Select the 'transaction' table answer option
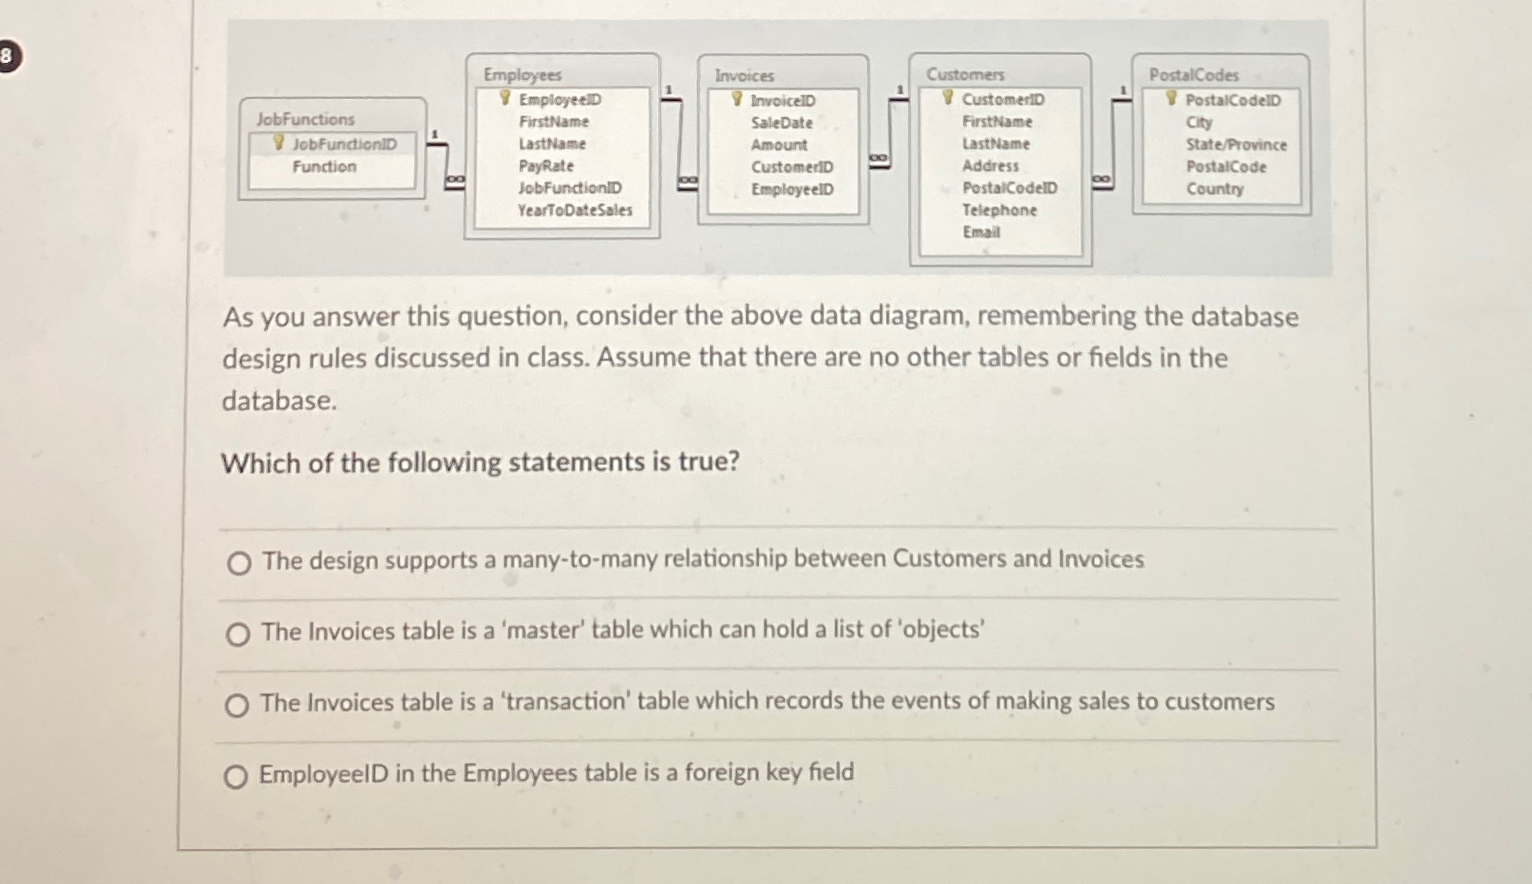 pyautogui.click(x=238, y=705)
